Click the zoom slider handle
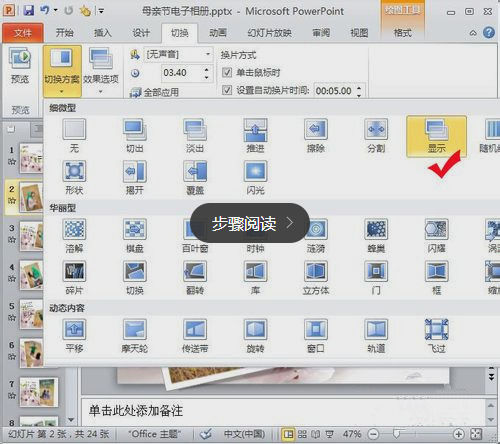 pos(396,434)
